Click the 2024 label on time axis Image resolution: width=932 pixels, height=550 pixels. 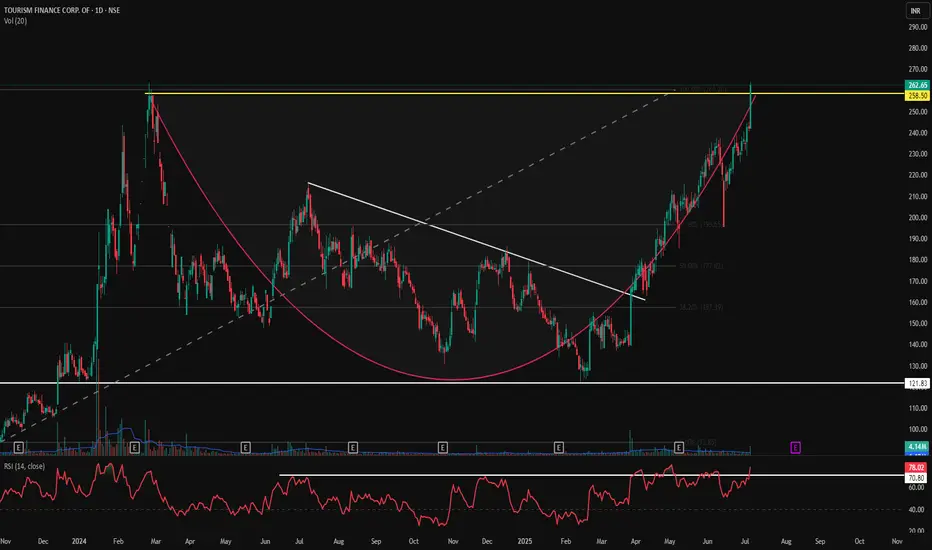[79, 541]
